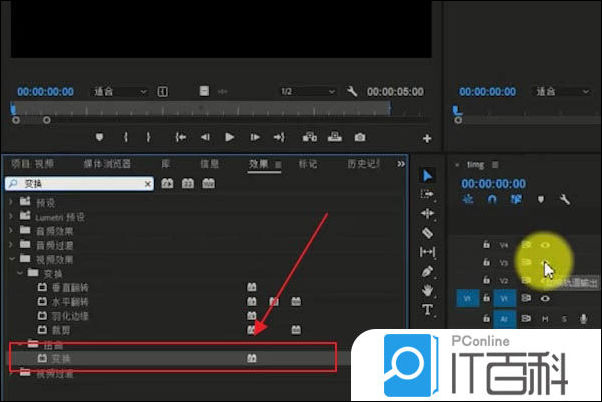Open the source monitor button editor plus
Screen dimensions: 602x402
427,138
